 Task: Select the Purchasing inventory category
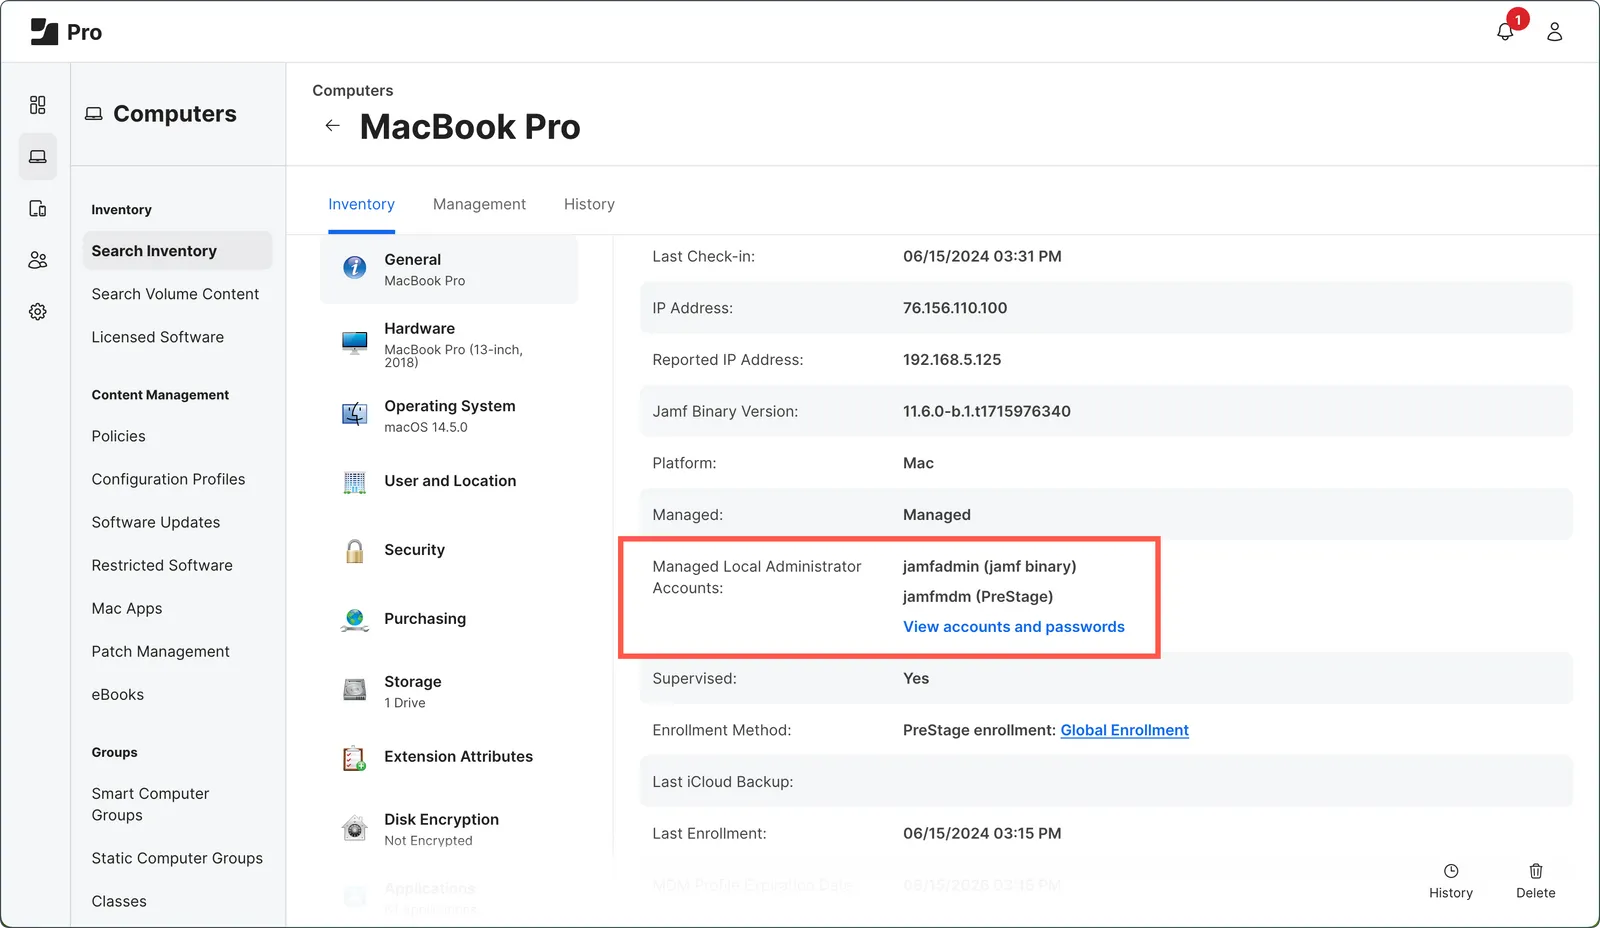click(424, 618)
